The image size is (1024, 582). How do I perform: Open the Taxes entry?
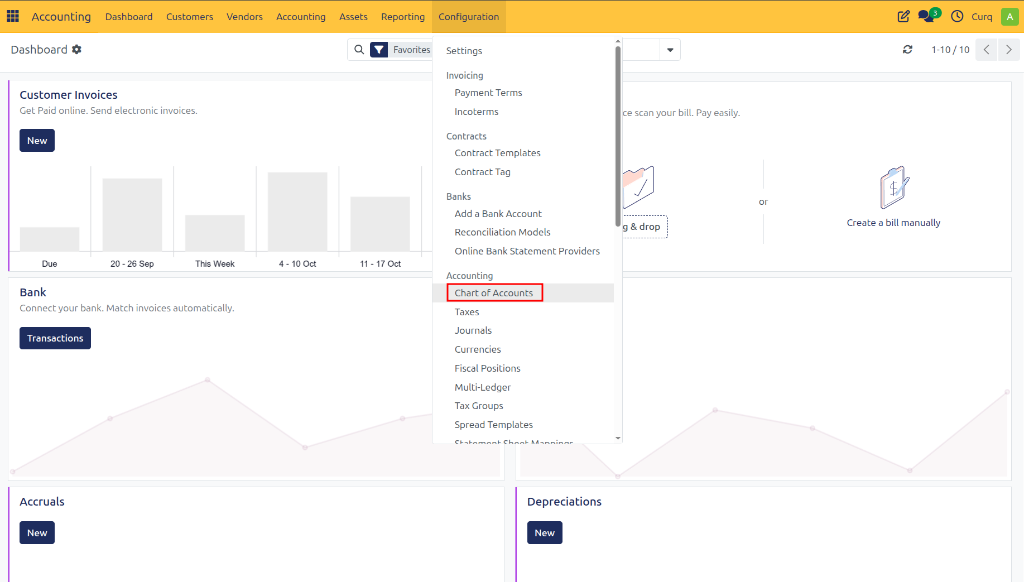tap(466, 312)
